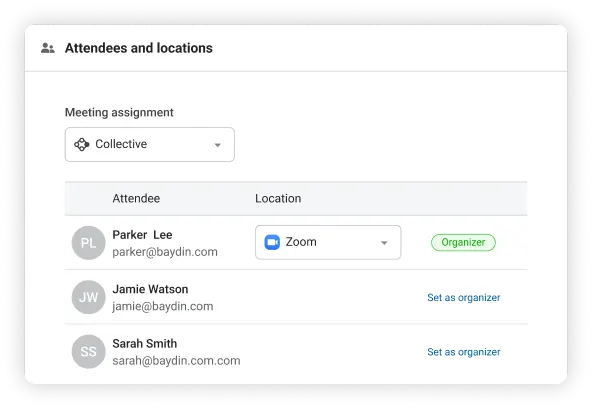Screen dimensions: 592x408
Task: Click jamie@baydin.com email address
Action: click(163, 306)
